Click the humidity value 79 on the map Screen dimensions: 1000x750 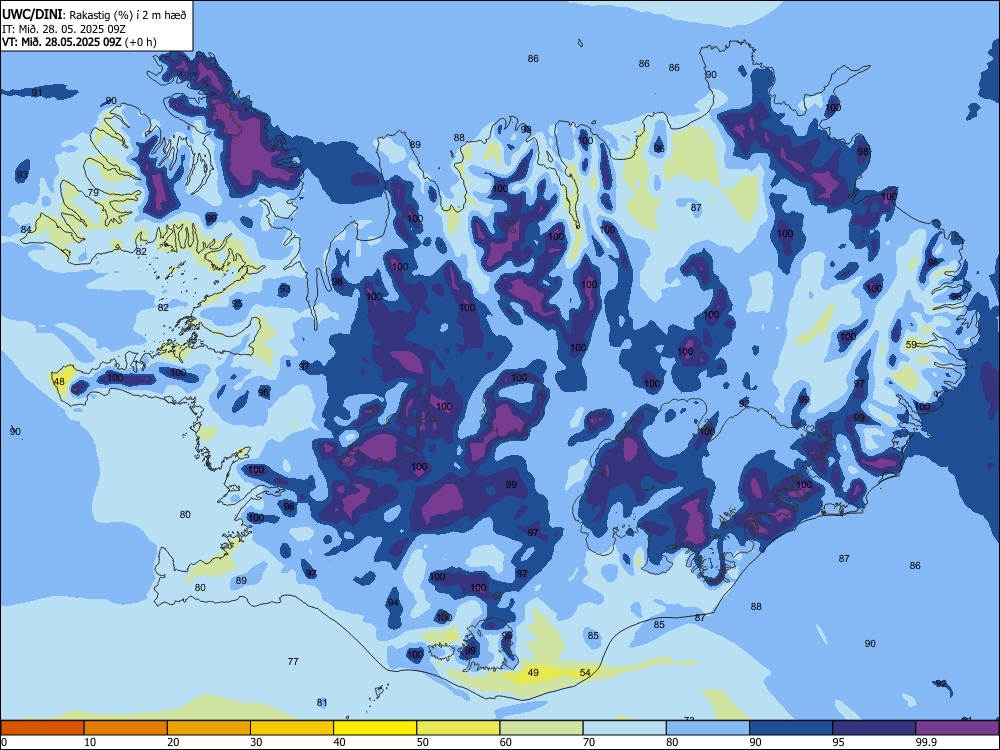93,193
